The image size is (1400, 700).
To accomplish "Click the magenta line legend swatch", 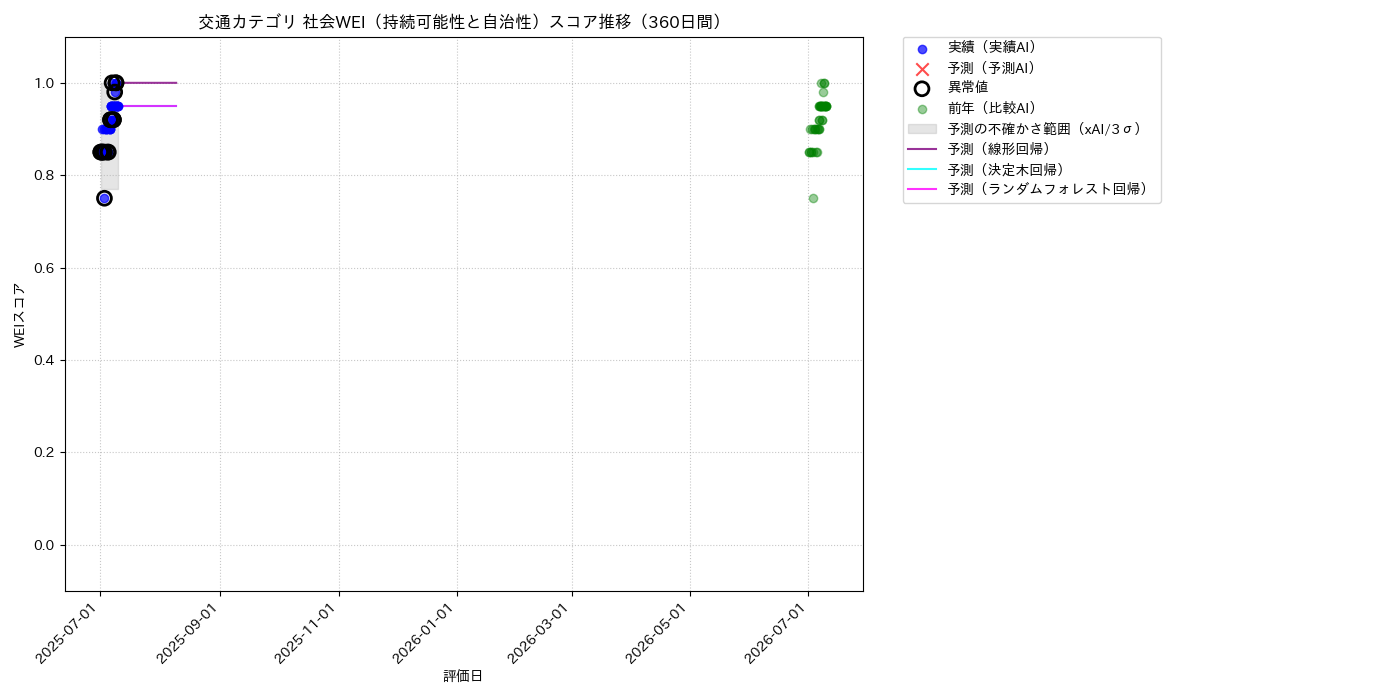I will point(922,189).
